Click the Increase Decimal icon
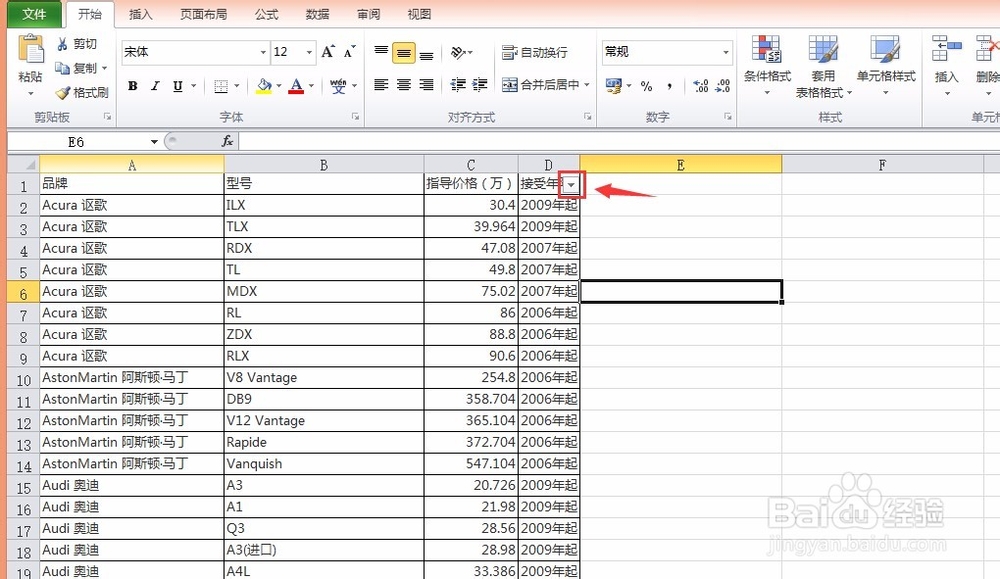This screenshot has width=1000, height=579. (x=703, y=87)
